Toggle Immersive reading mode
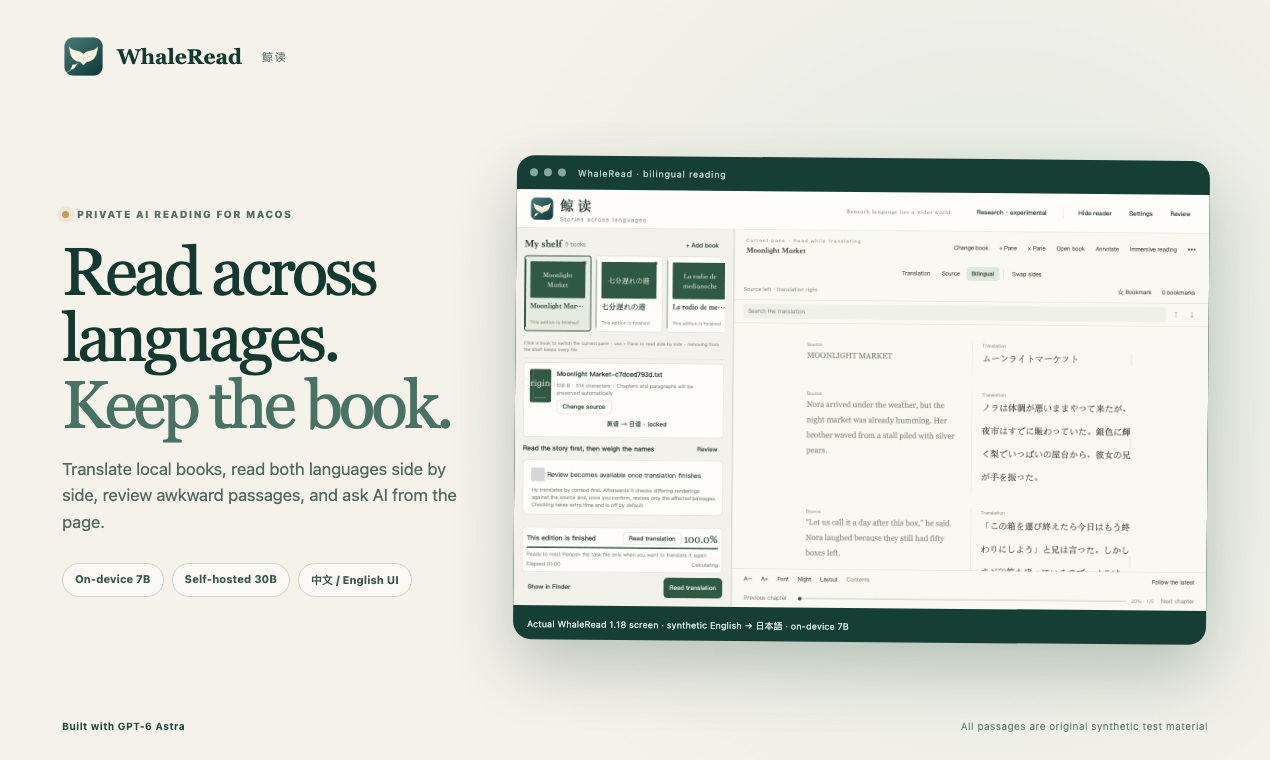 click(x=1153, y=249)
